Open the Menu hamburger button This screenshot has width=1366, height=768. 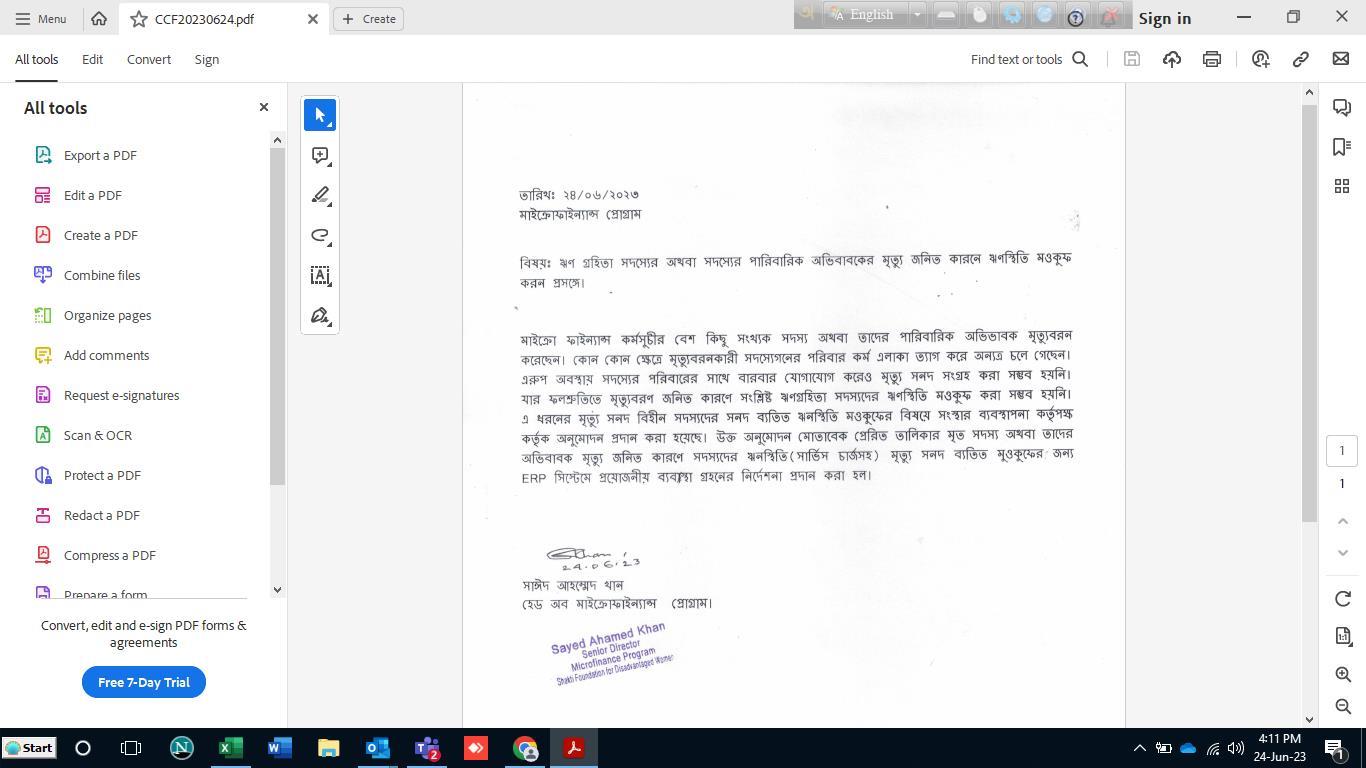[x=40, y=18]
